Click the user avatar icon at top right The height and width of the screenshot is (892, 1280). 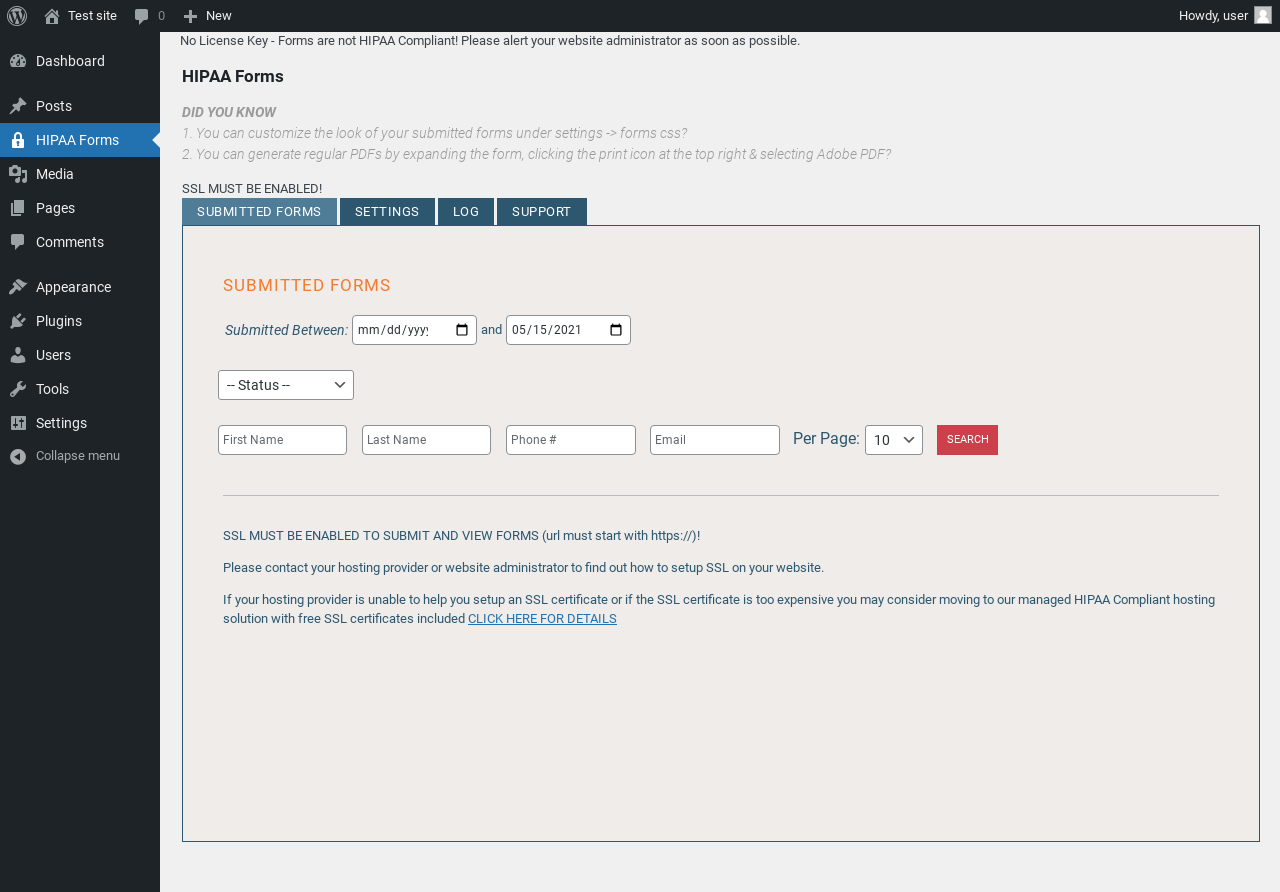(1263, 15)
